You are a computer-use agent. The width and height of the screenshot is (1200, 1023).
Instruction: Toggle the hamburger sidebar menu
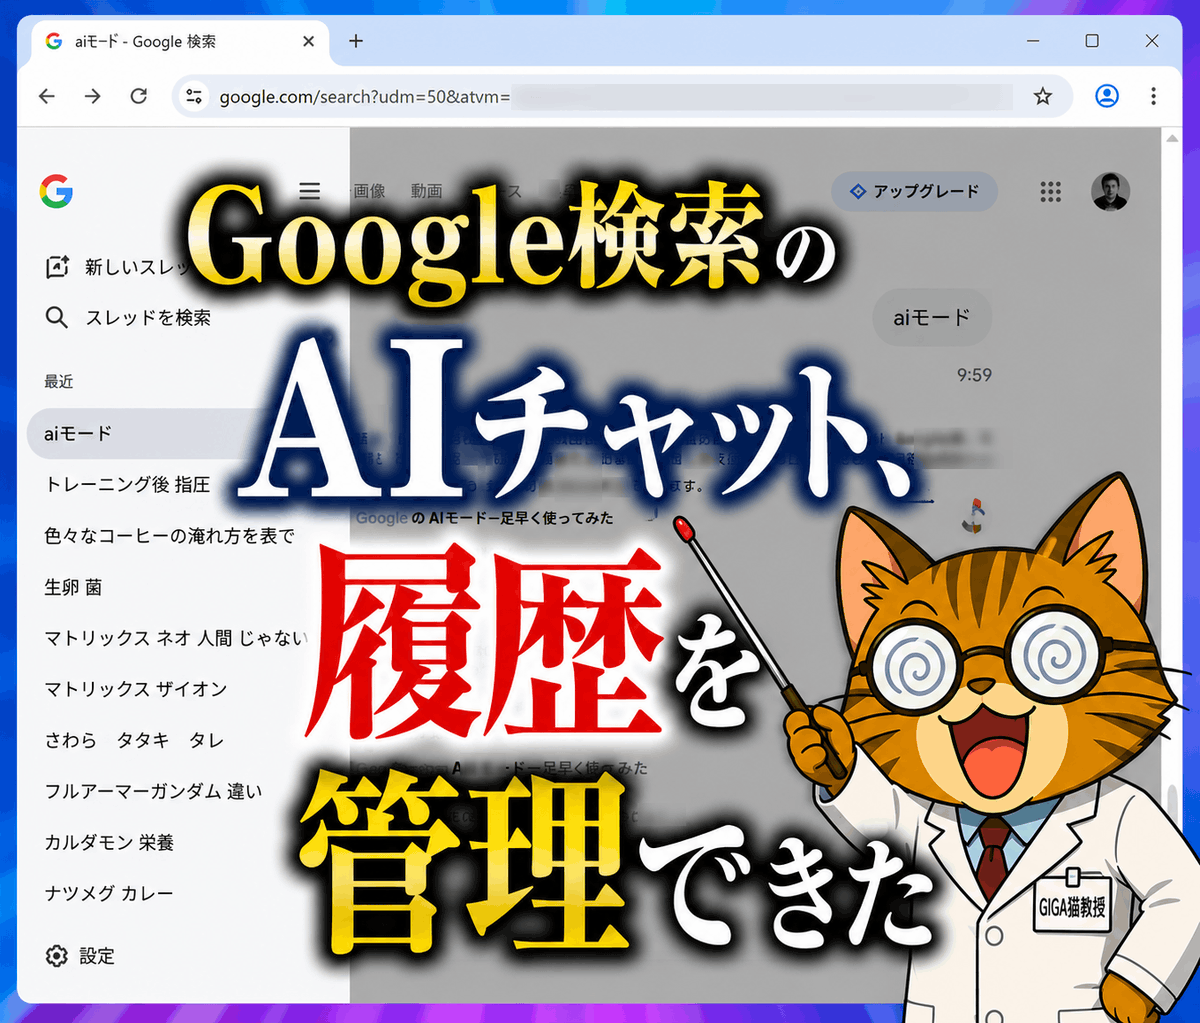tap(310, 191)
